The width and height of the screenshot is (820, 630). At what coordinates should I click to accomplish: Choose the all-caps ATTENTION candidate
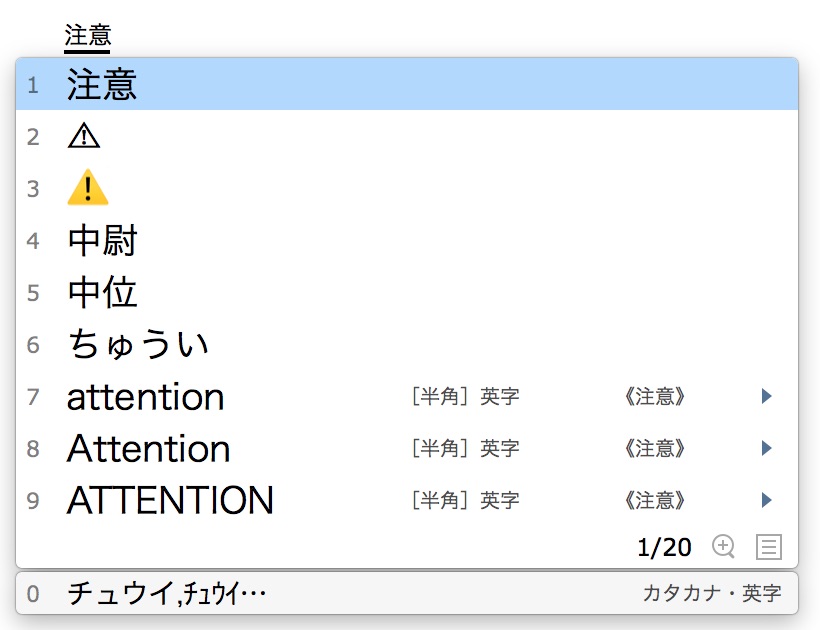click(170, 500)
